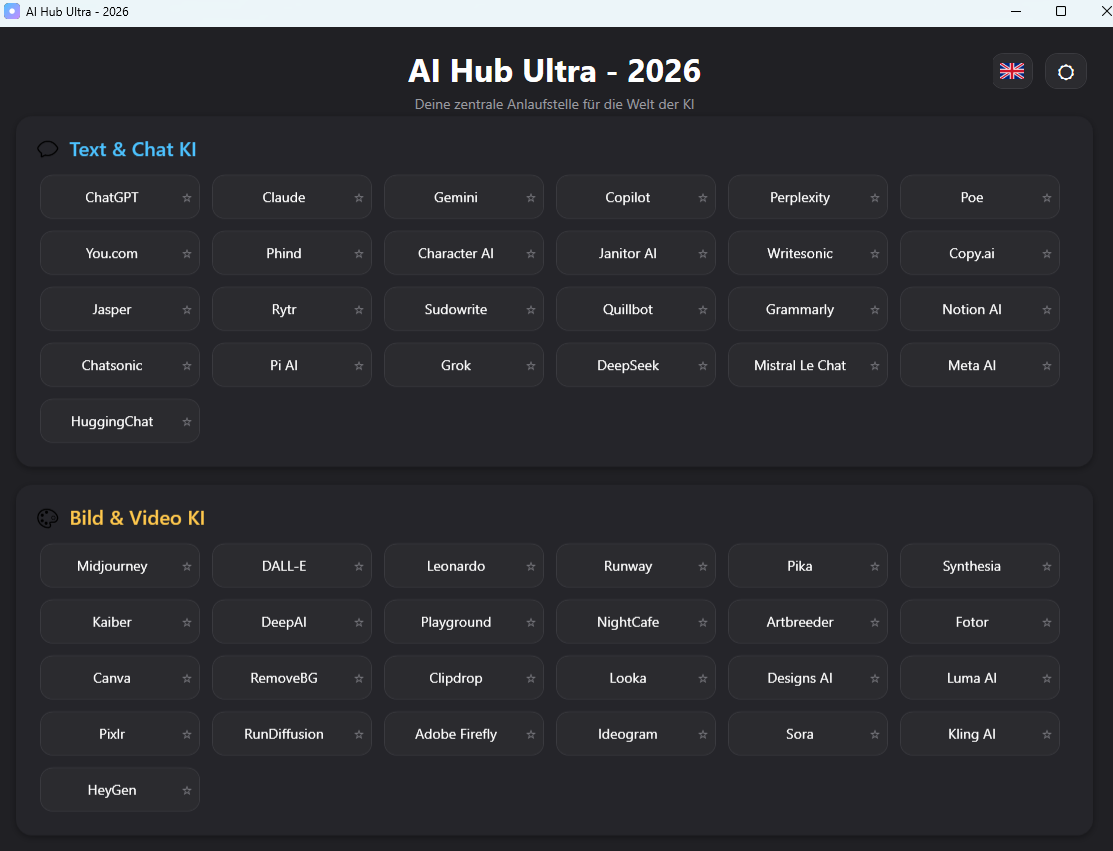Image resolution: width=1113 pixels, height=851 pixels.
Task: Open Kaiber
Action: pos(119,622)
